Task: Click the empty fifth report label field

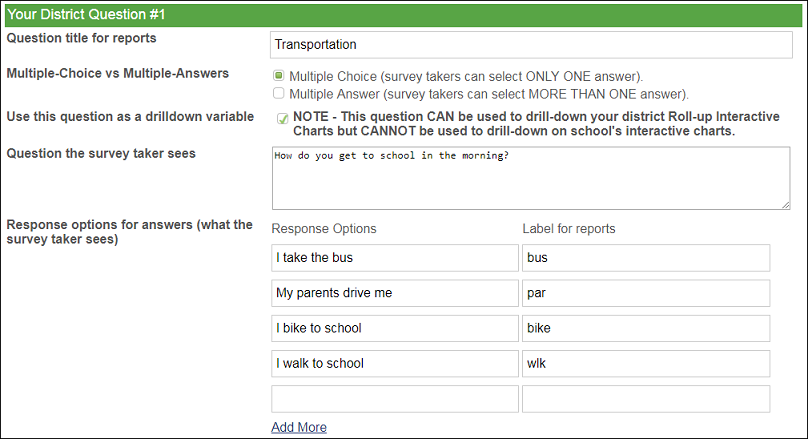Action: tap(646, 399)
